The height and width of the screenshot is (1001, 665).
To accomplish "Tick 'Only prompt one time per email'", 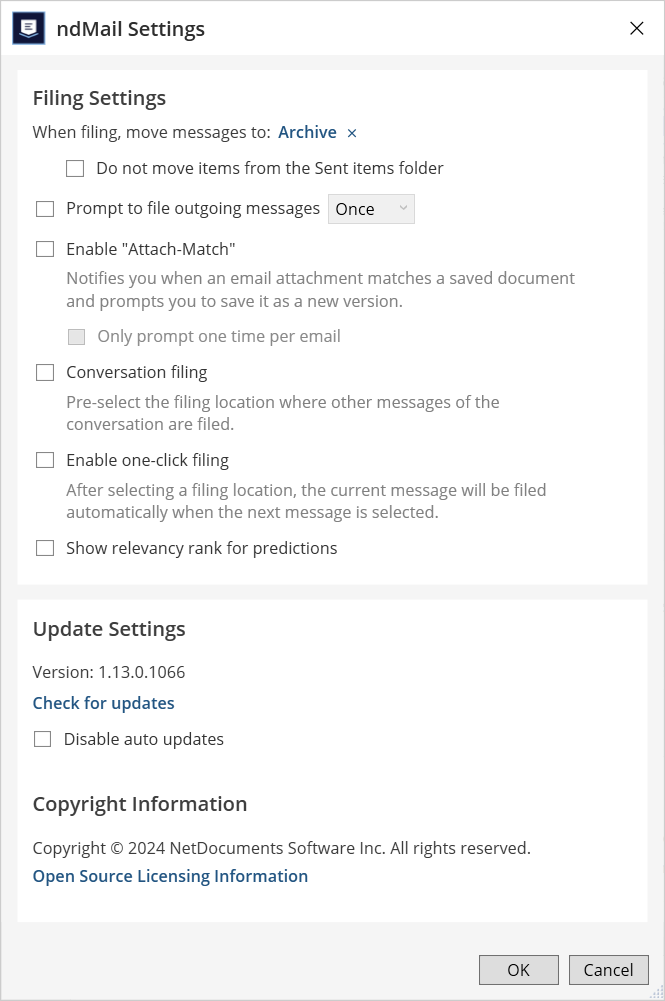I will [x=76, y=337].
